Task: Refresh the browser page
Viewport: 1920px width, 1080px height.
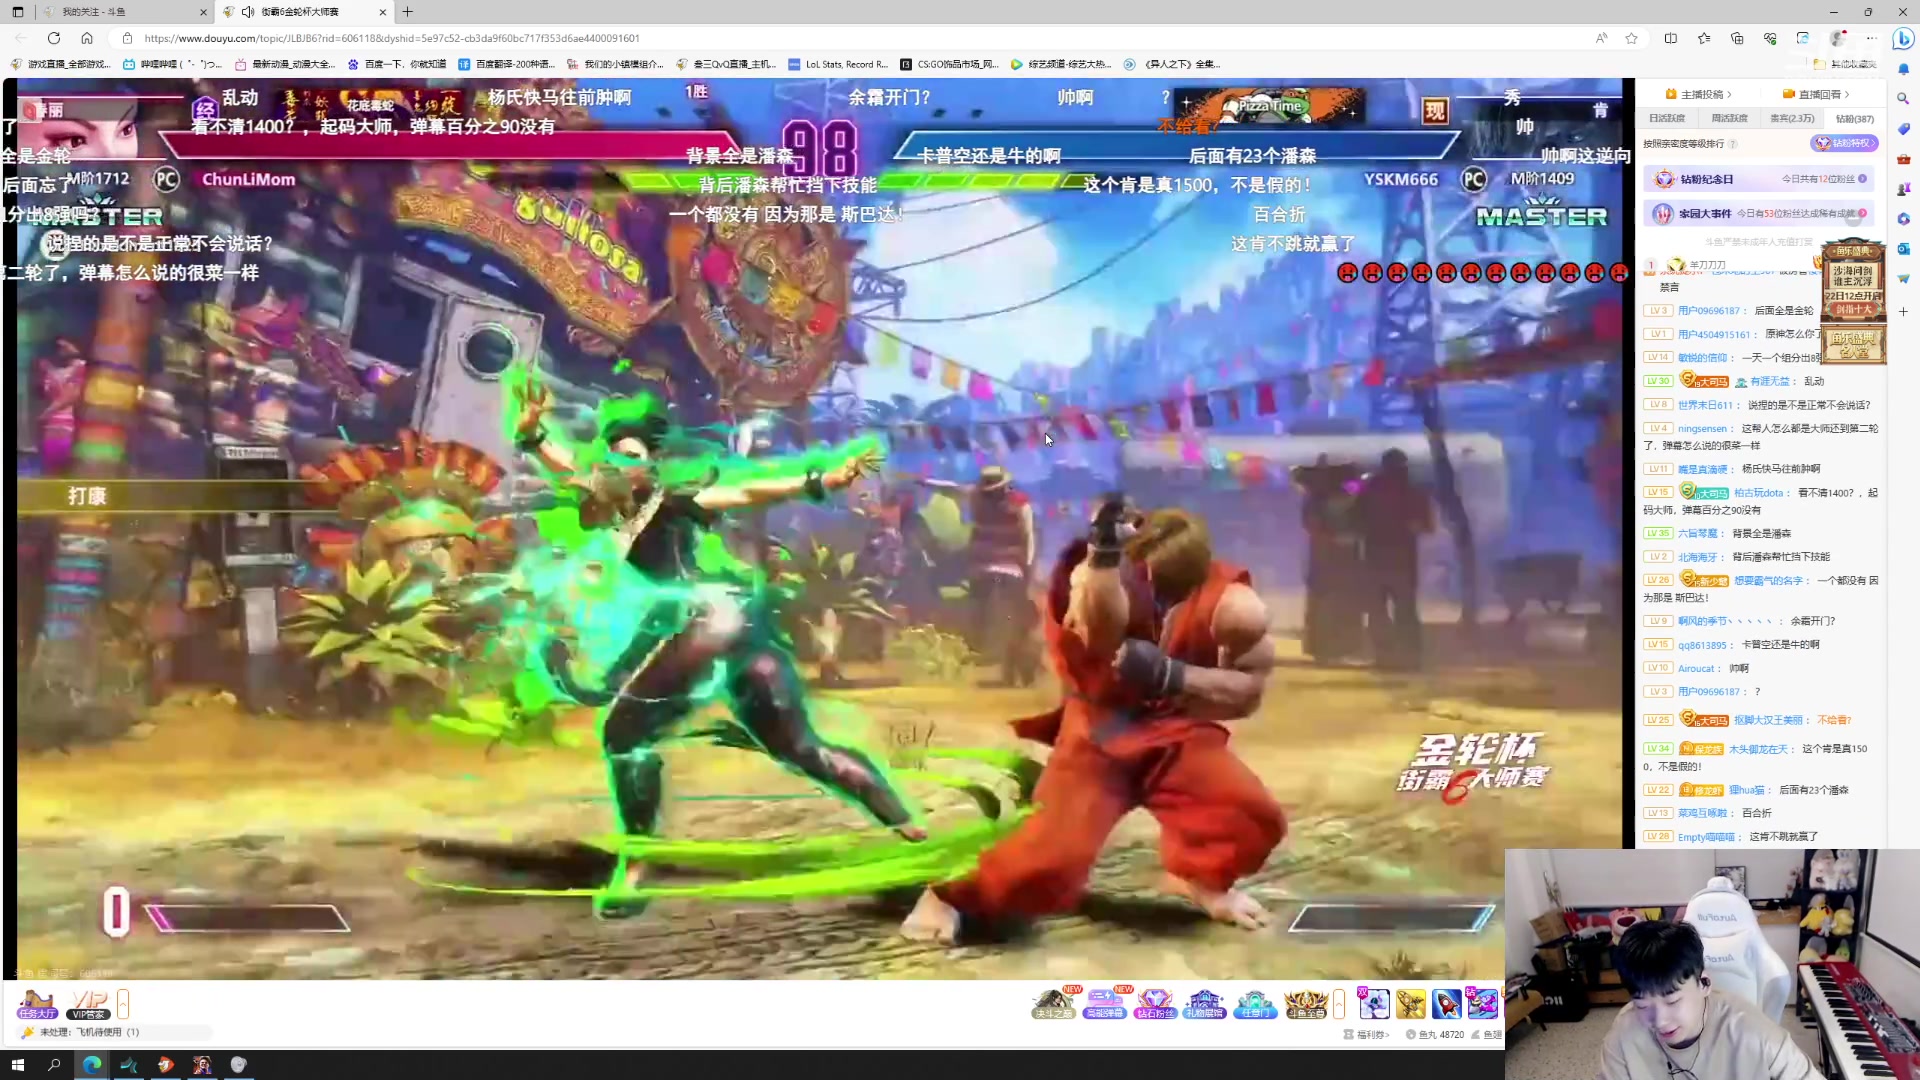Action: [54, 38]
